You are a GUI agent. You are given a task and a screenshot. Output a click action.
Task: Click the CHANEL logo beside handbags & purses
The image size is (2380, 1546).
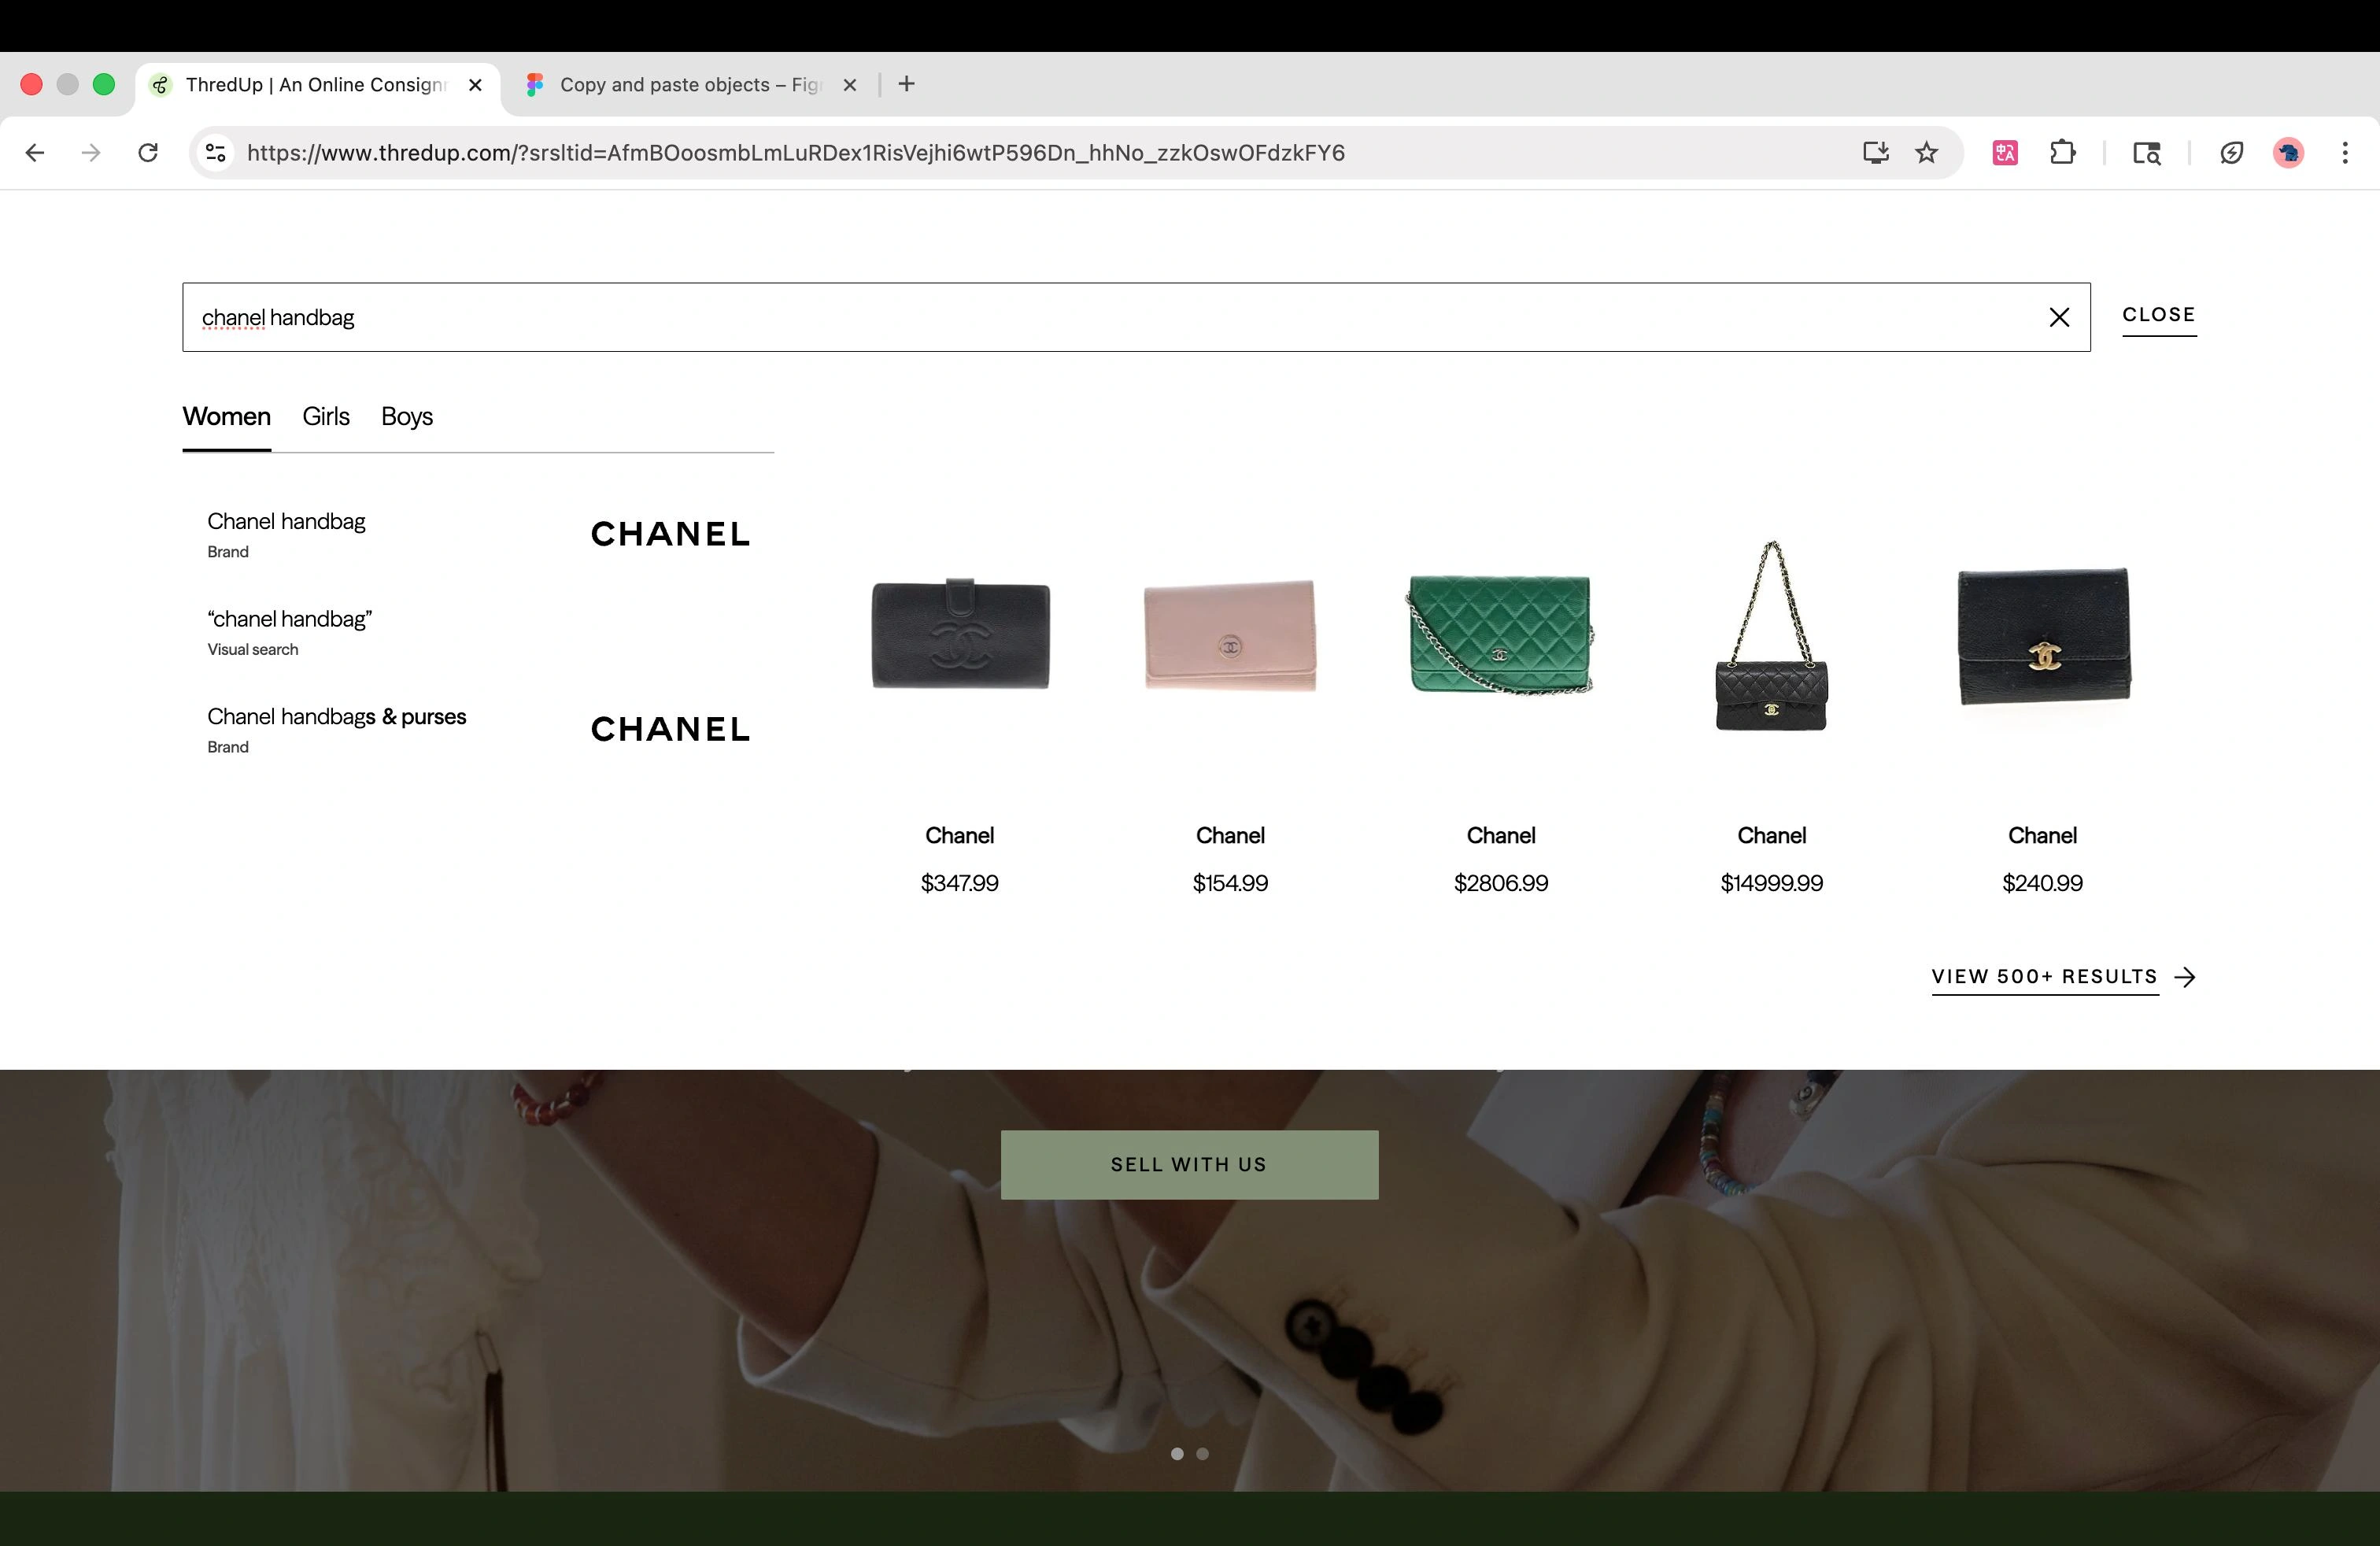coord(670,729)
